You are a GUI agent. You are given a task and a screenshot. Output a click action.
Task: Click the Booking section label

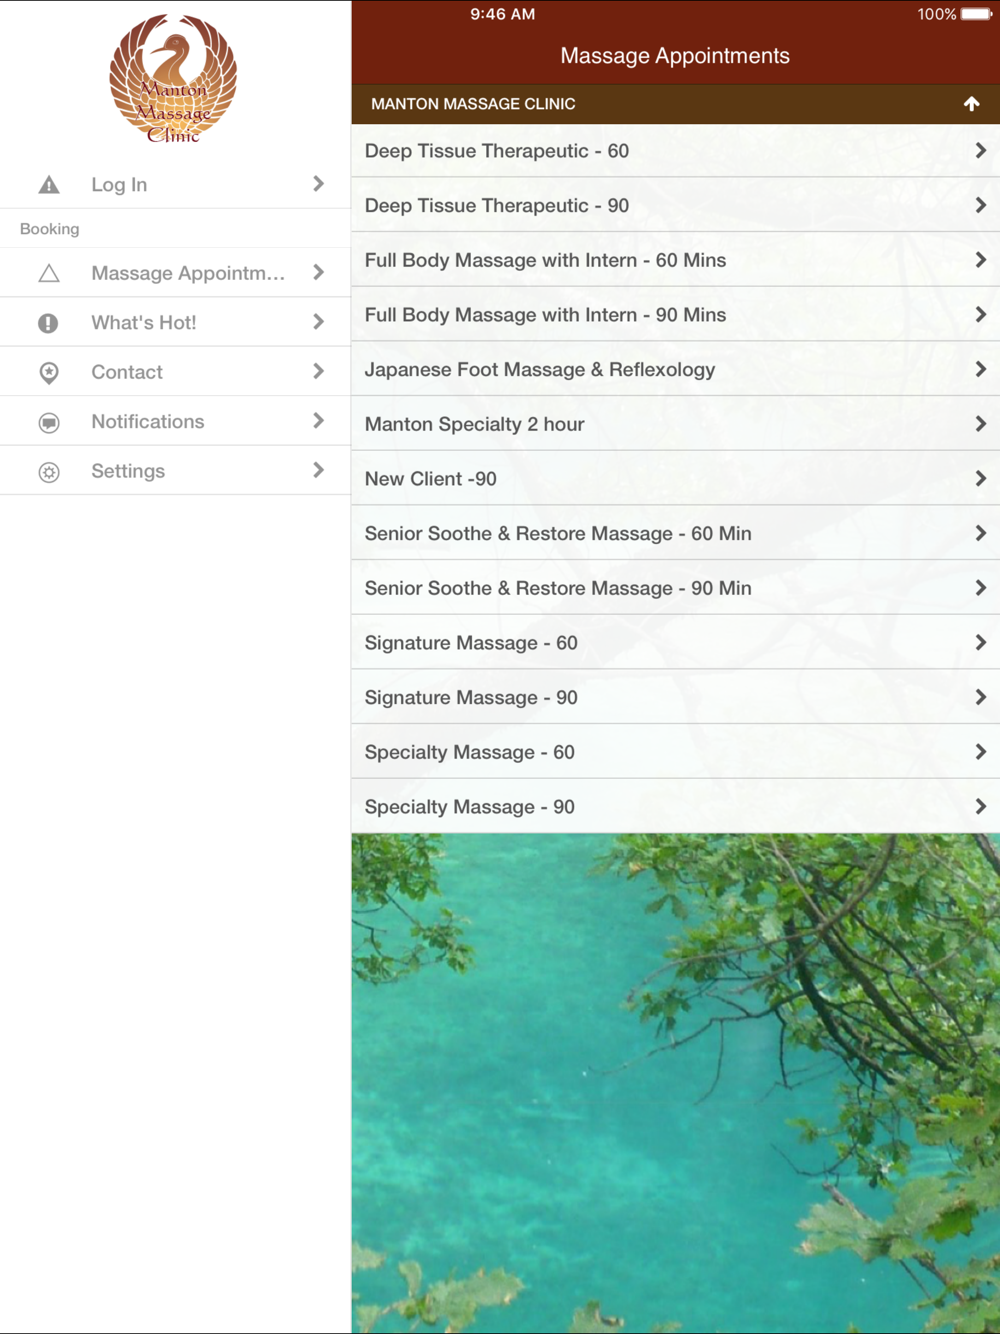coord(49,229)
